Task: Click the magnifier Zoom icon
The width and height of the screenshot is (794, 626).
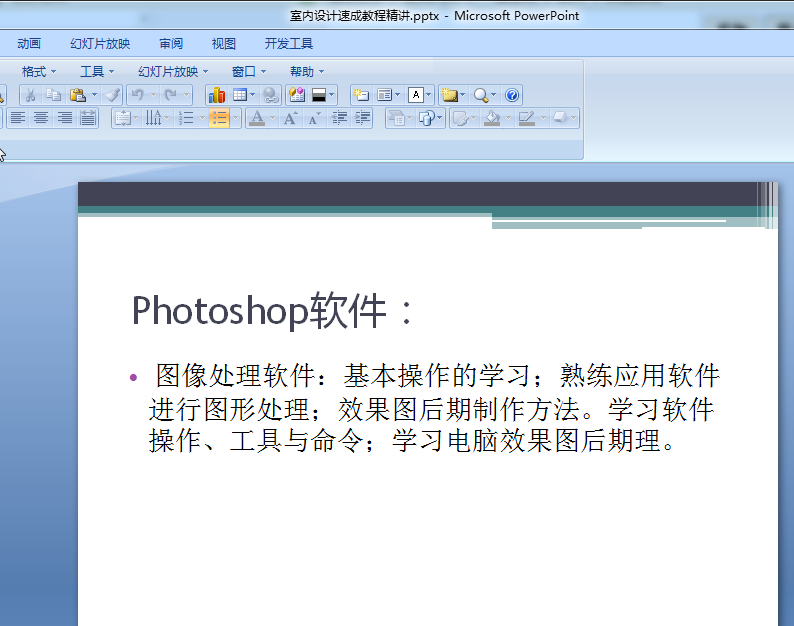Action: [x=481, y=95]
